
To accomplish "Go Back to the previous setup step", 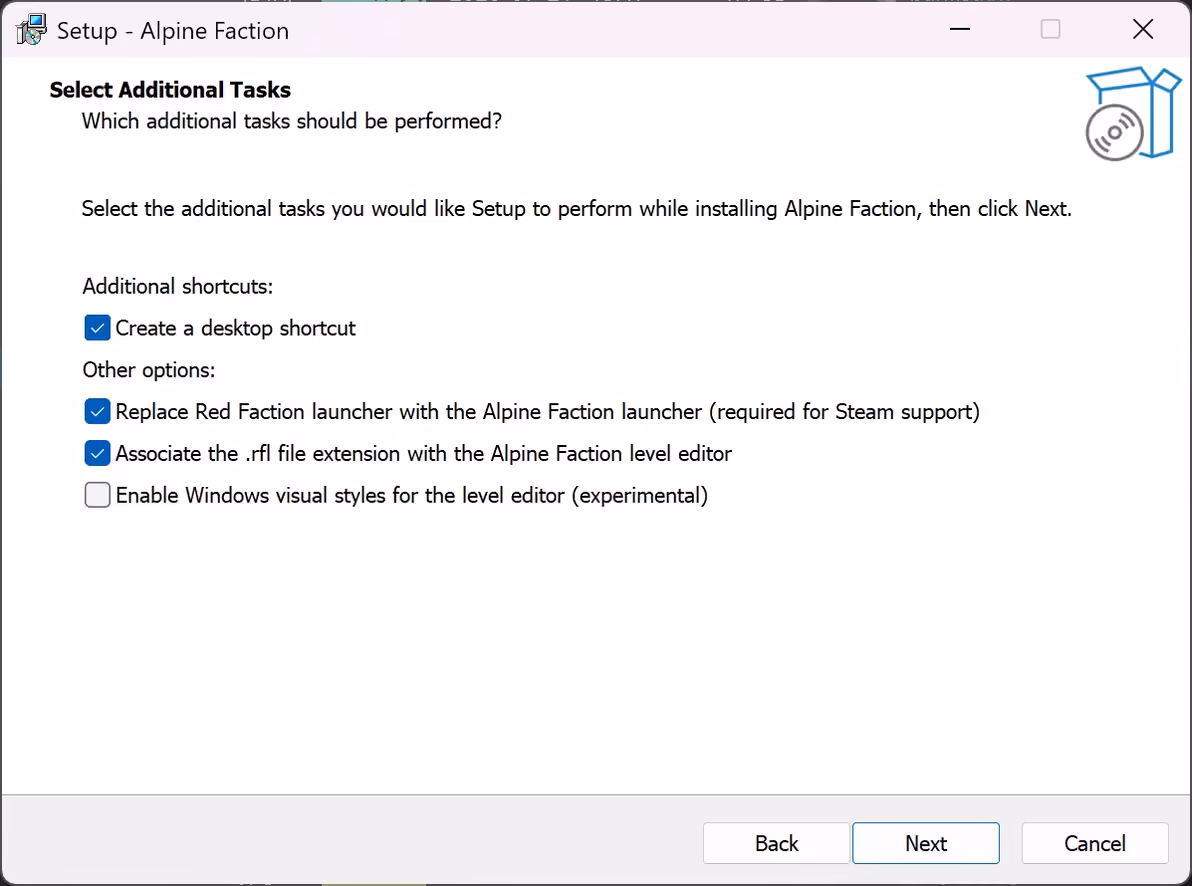I will tap(776, 843).
